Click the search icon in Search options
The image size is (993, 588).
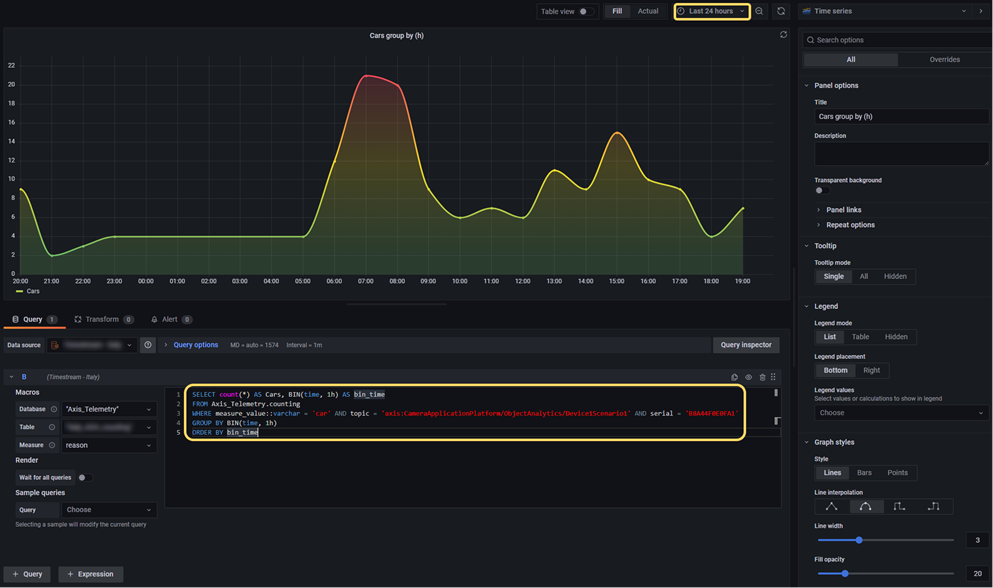[810, 40]
